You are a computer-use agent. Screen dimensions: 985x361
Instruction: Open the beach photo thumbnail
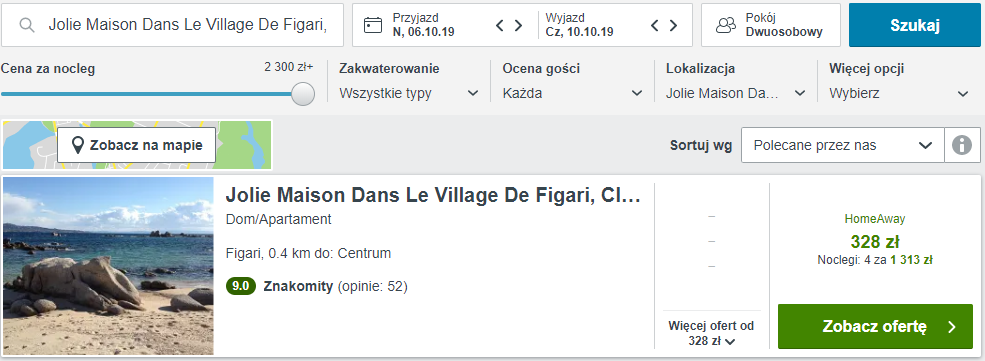[x=109, y=266]
